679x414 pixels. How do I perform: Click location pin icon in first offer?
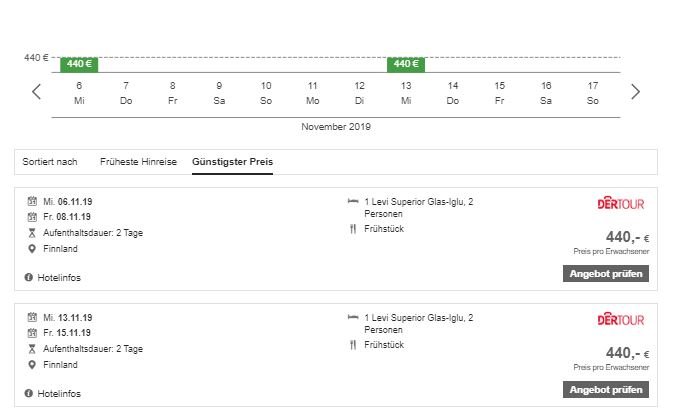click(32, 249)
